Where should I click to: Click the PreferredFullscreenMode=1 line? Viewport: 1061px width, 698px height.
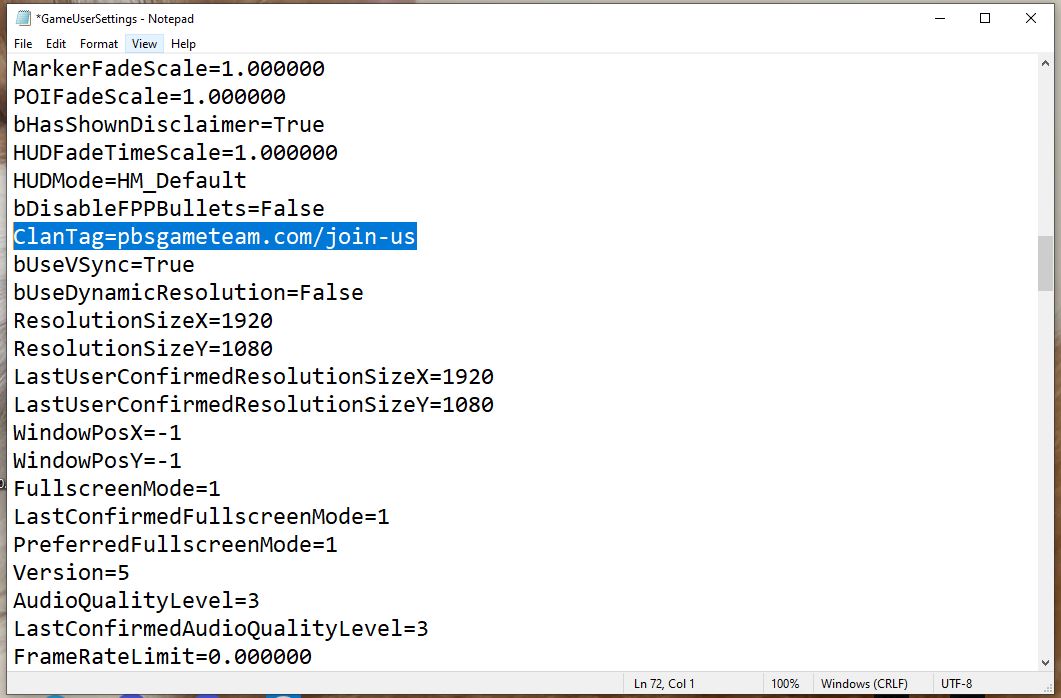[x=175, y=544]
